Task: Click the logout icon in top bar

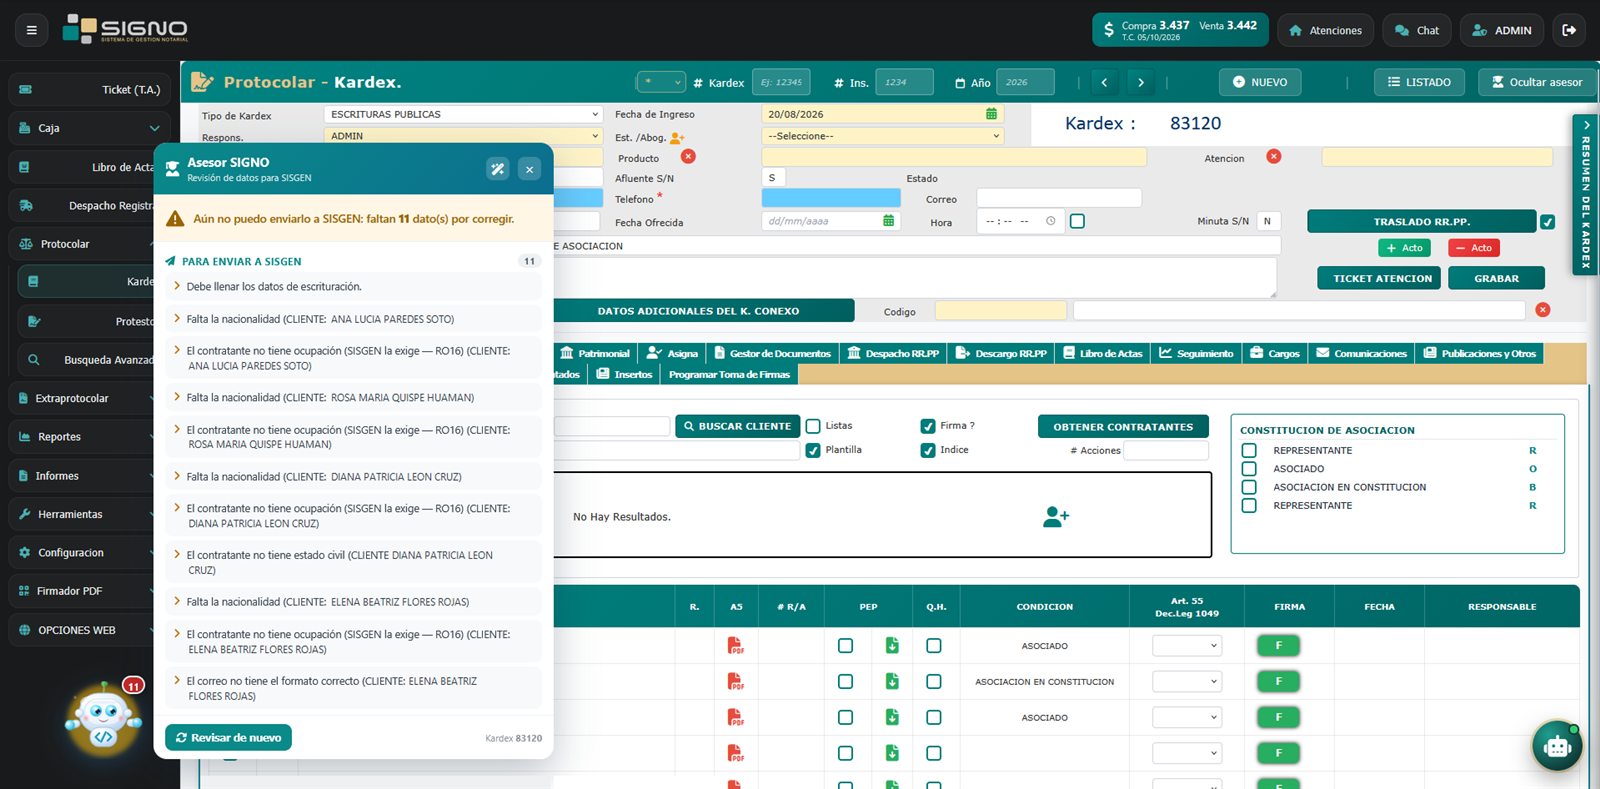Action: coord(1569,30)
